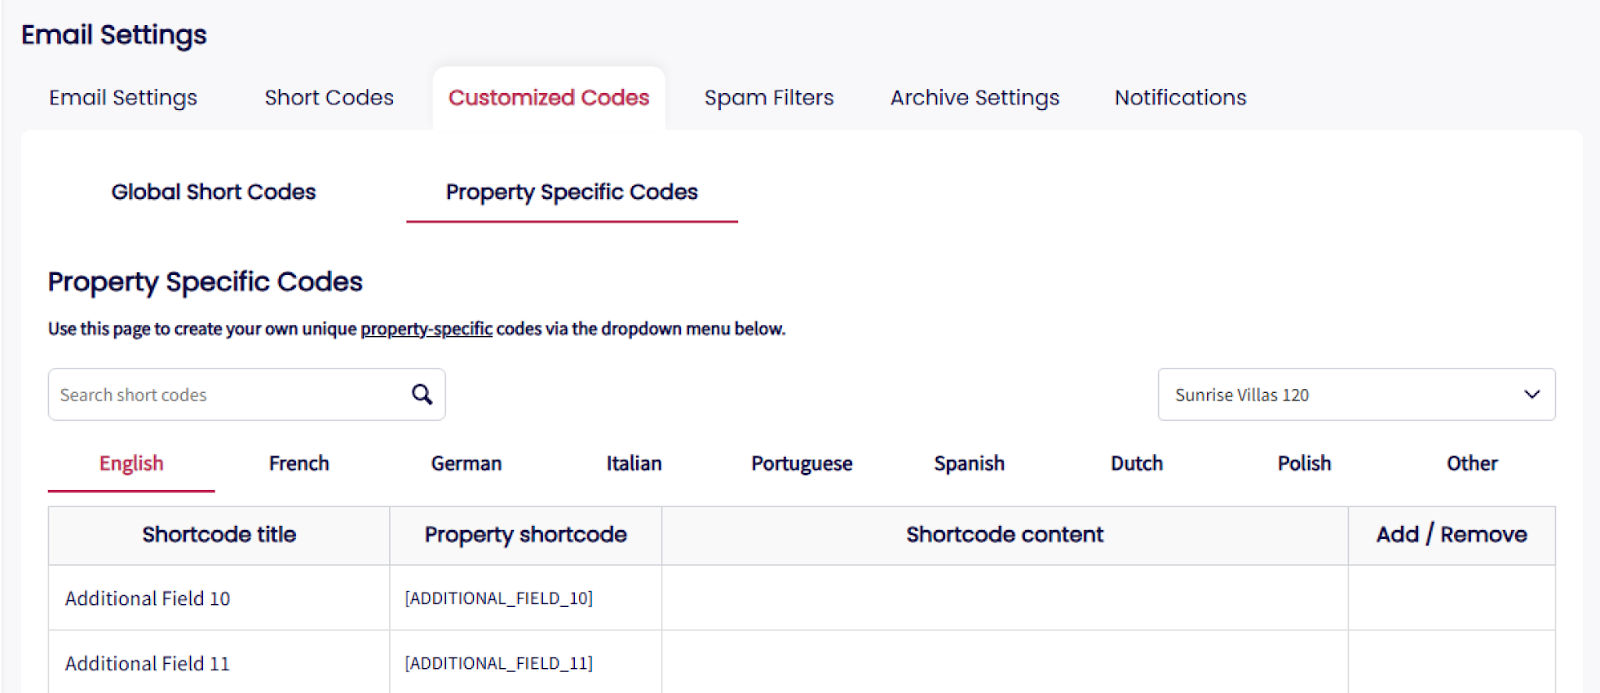1600x693 pixels.
Task: Switch to the Short Codes tab
Action: click(x=329, y=98)
